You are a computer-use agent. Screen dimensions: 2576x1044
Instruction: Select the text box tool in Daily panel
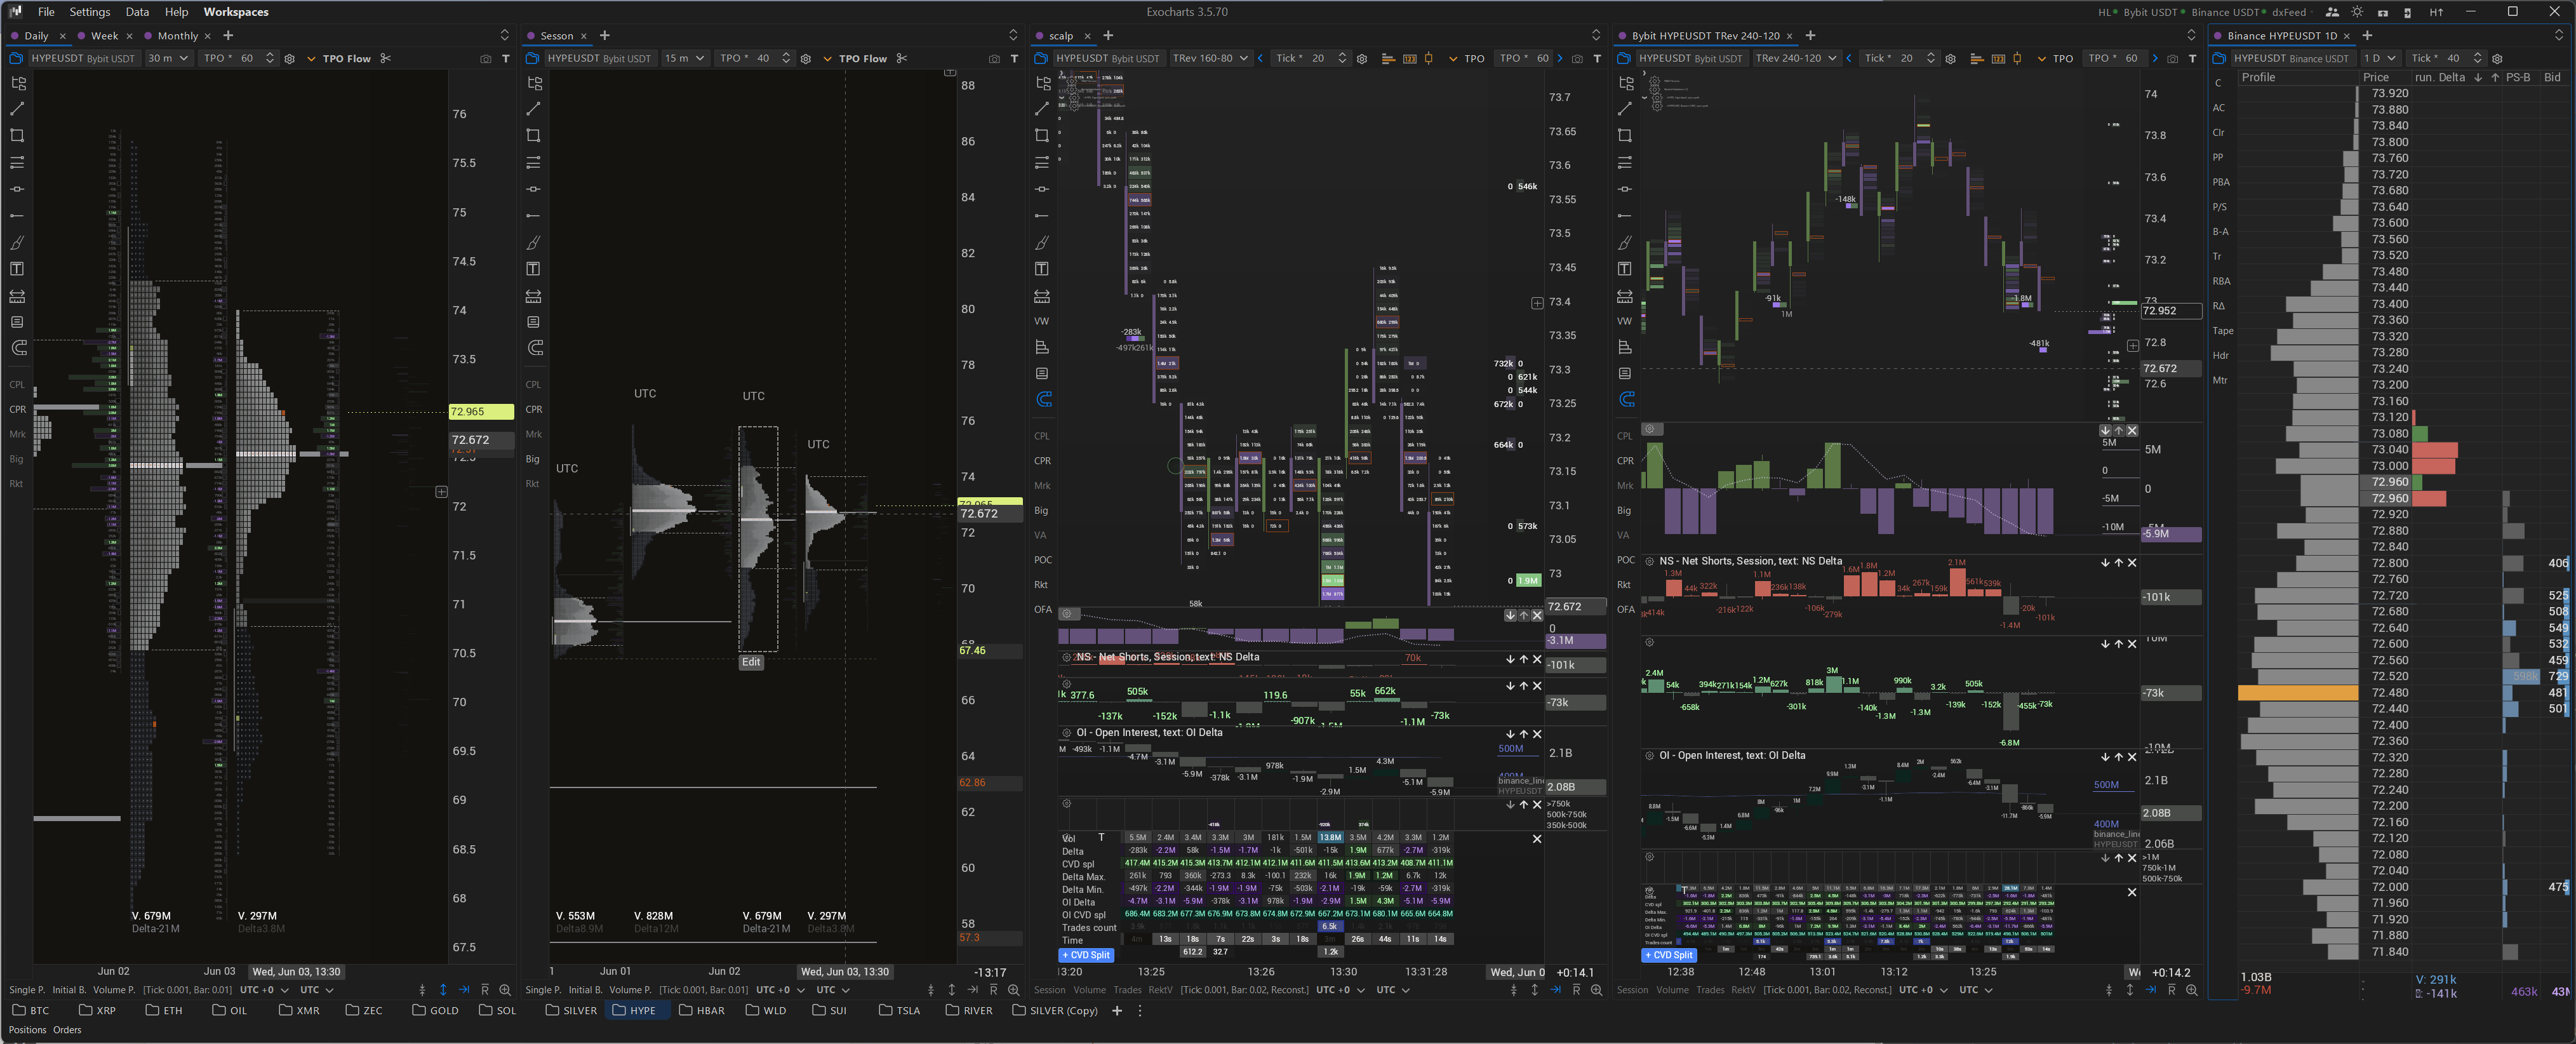pos(17,269)
